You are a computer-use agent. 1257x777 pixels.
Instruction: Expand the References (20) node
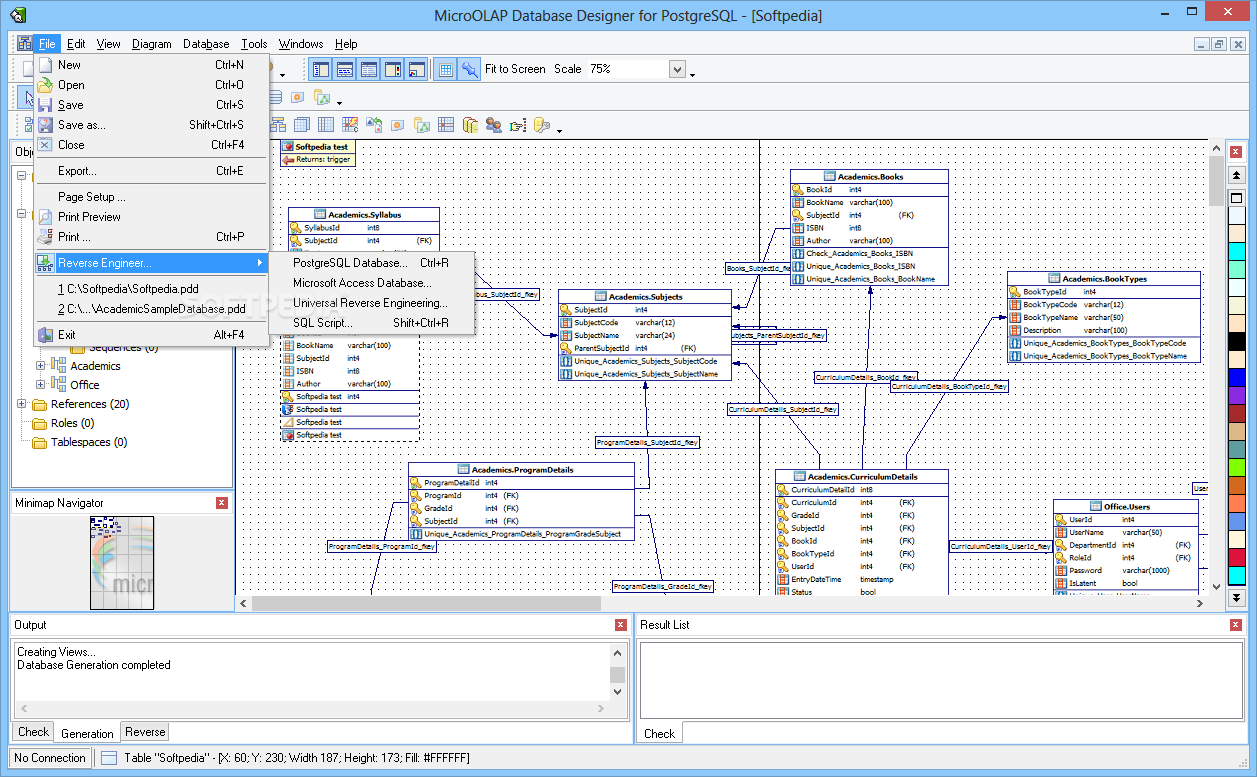point(22,404)
